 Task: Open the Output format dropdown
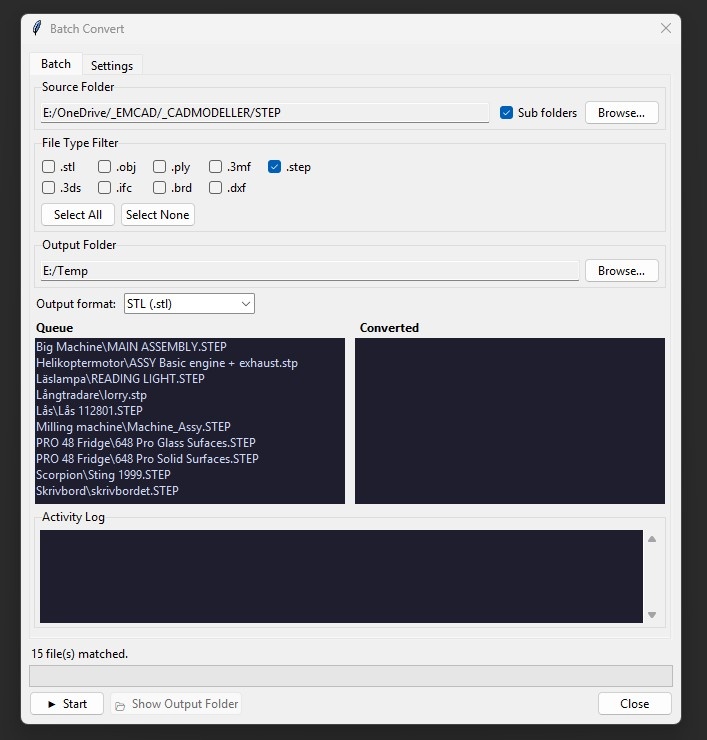(x=188, y=303)
